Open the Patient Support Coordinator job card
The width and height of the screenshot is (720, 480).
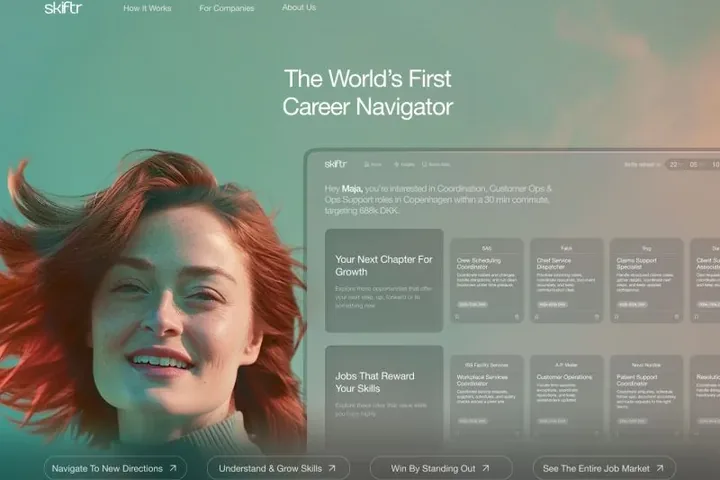[x=647, y=396]
